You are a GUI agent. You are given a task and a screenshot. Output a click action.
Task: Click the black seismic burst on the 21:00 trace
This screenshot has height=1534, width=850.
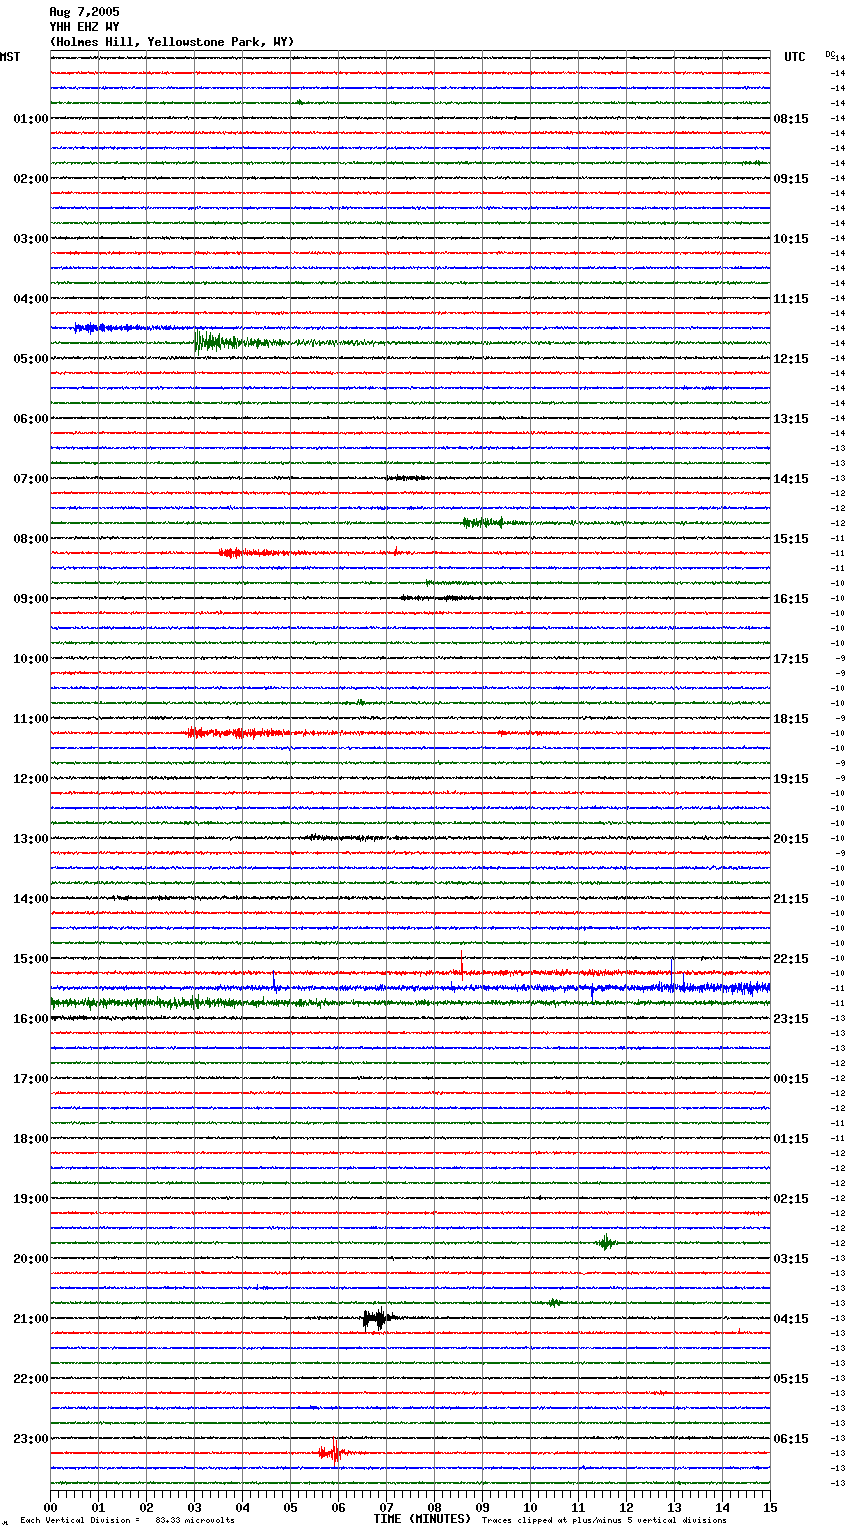click(x=377, y=1319)
